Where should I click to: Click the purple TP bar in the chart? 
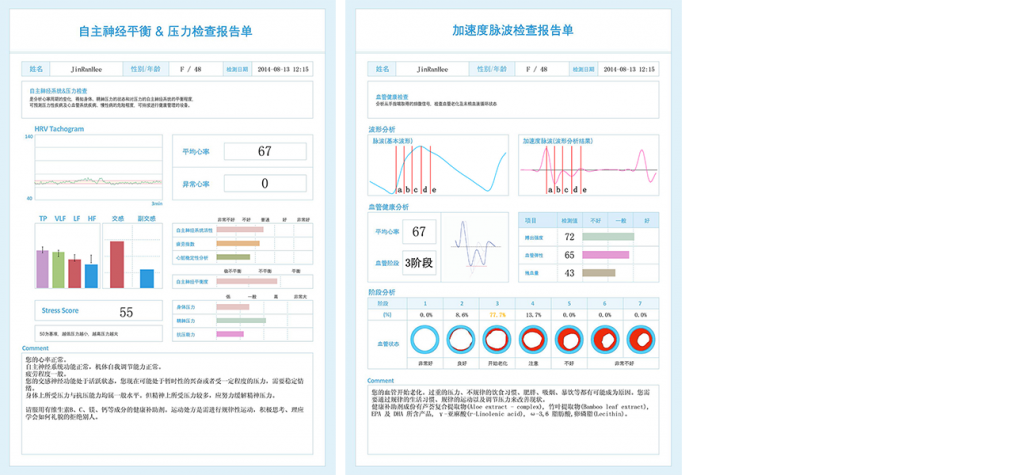tap(42, 269)
